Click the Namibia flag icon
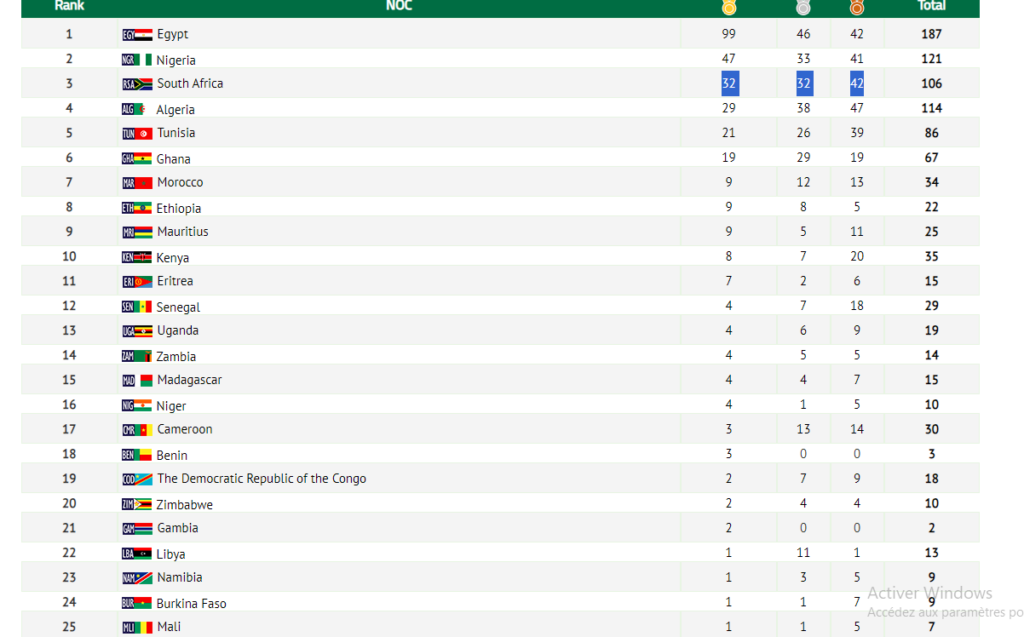1024x637 pixels. tap(137, 578)
